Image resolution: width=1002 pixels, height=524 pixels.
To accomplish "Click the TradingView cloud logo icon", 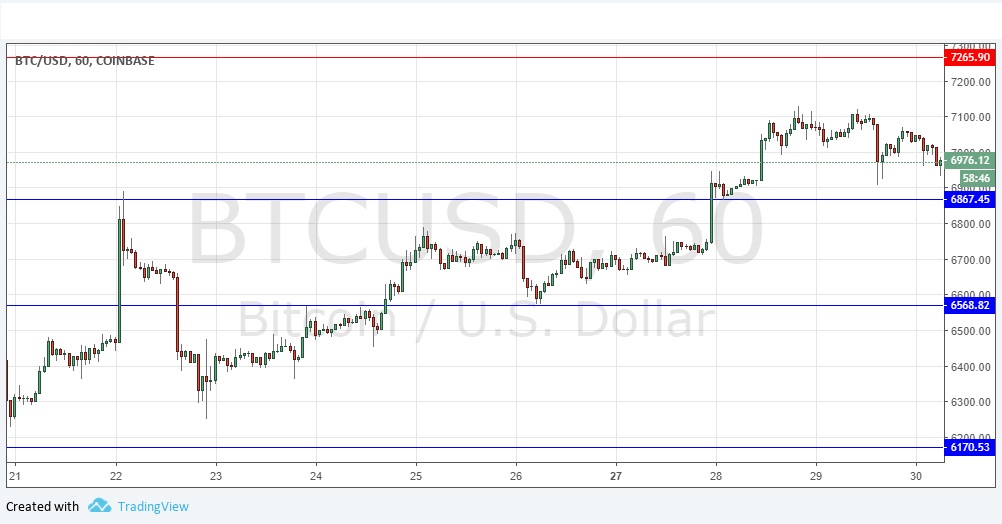I will click(98, 506).
